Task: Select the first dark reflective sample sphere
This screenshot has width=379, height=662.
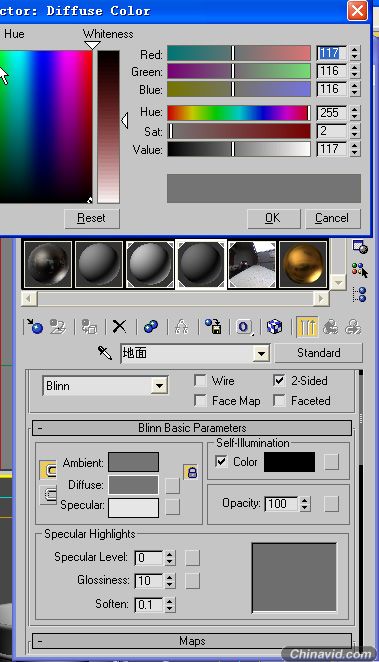Action: pos(48,264)
